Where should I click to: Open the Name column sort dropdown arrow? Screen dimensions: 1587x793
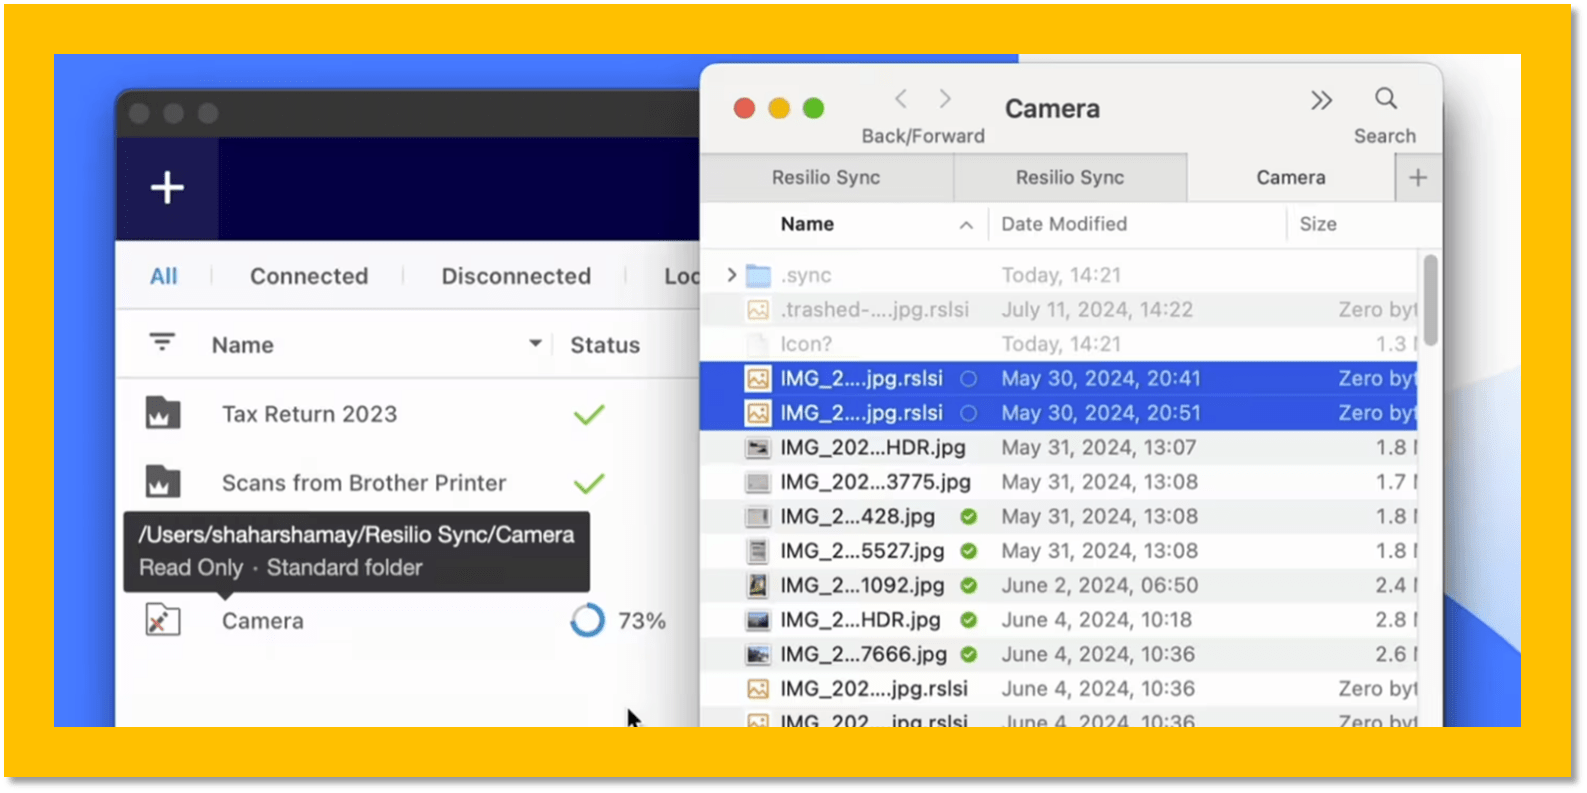click(535, 344)
